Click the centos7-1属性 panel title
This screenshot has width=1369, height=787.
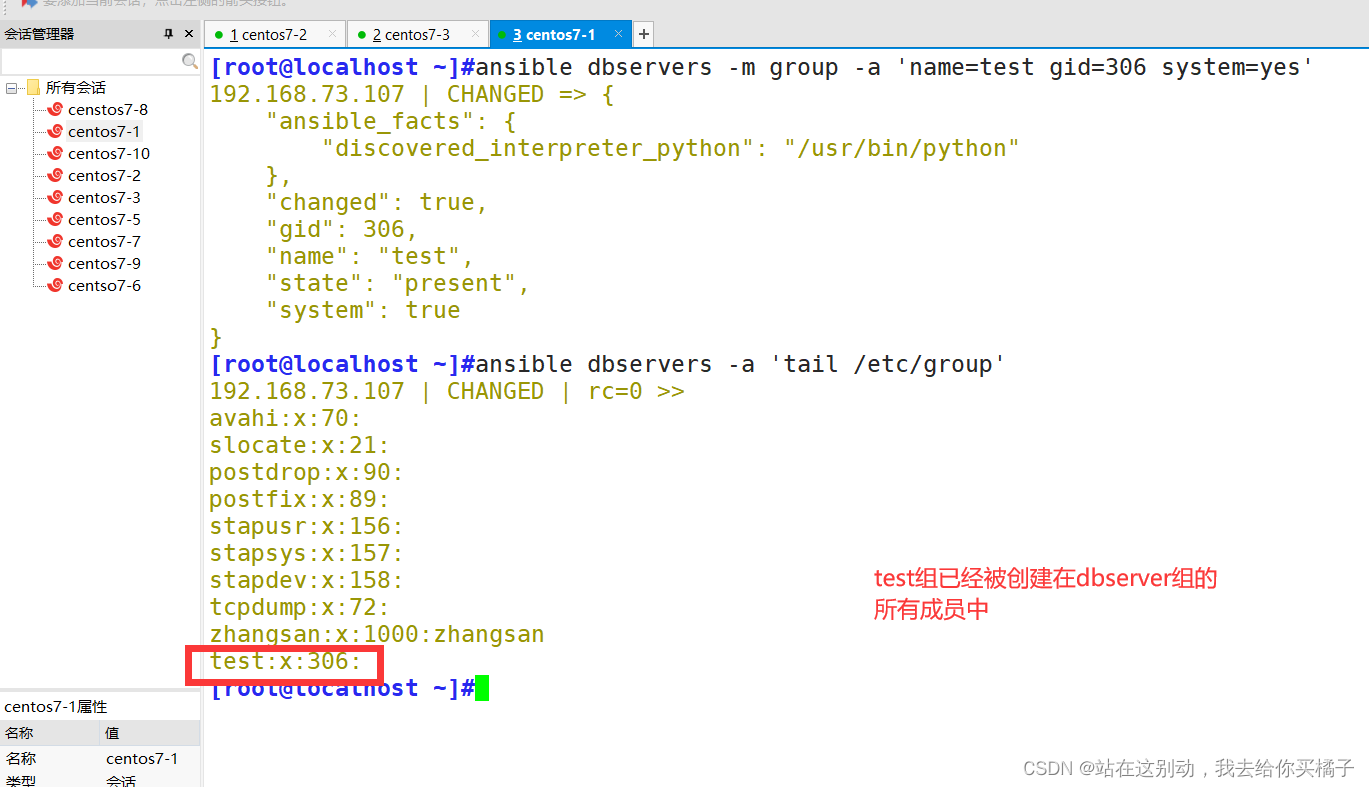(x=56, y=707)
